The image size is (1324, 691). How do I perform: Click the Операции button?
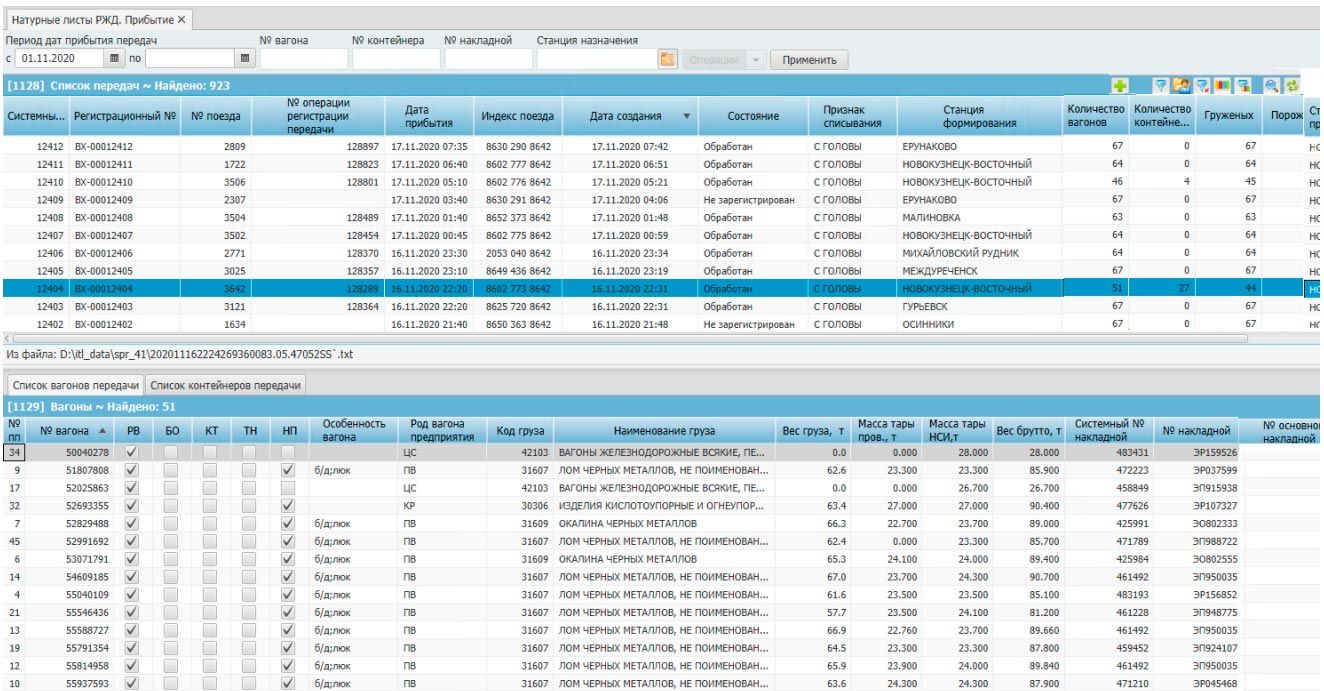point(714,60)
